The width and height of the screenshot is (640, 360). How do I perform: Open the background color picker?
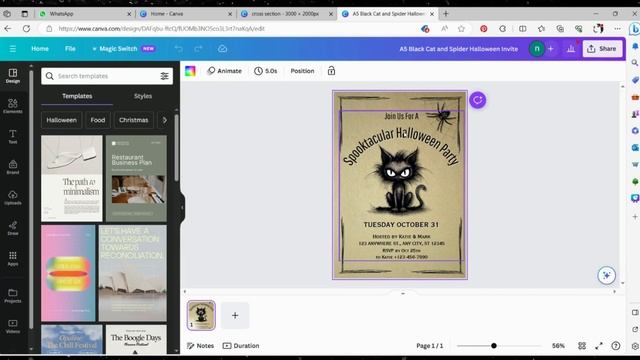click(x=190, y=71)
